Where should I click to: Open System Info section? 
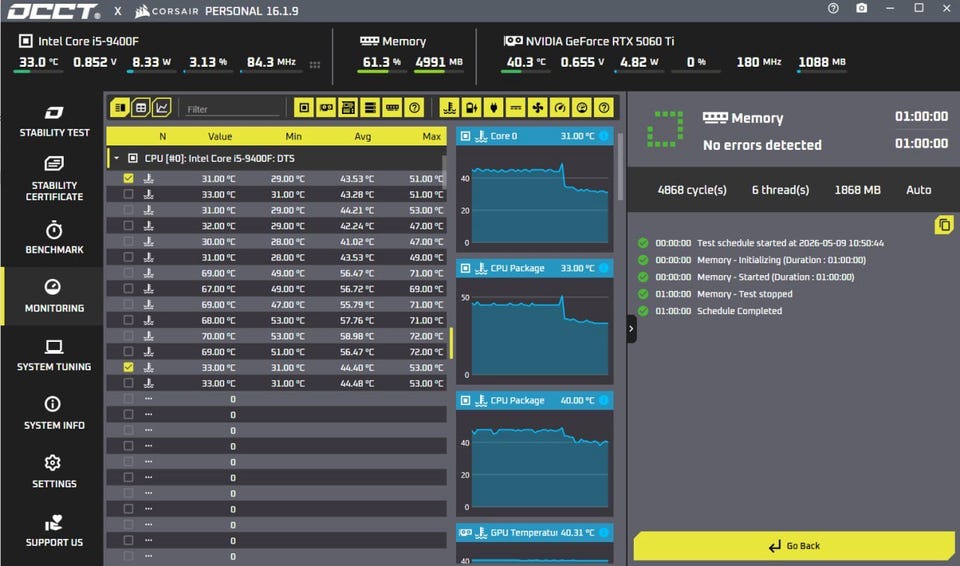pyautogui.click(x=54, y=413)
